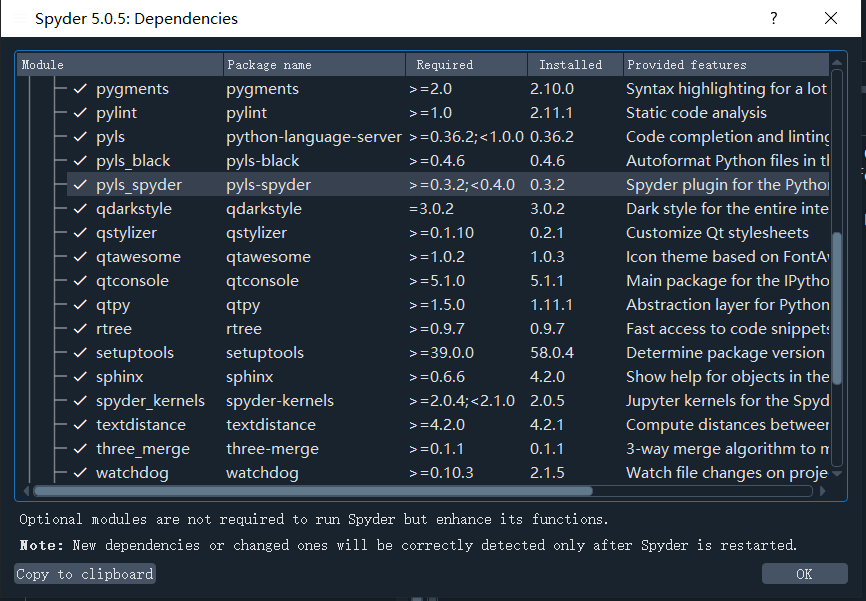Click the checkmark icon beside pylint
866x601 pixels.
coord(81,113)
